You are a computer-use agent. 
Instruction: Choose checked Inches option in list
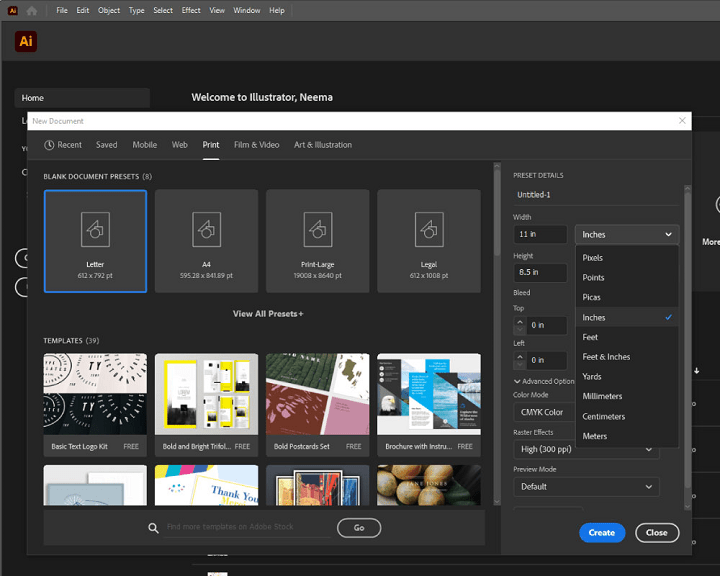[x=627, y=317]
